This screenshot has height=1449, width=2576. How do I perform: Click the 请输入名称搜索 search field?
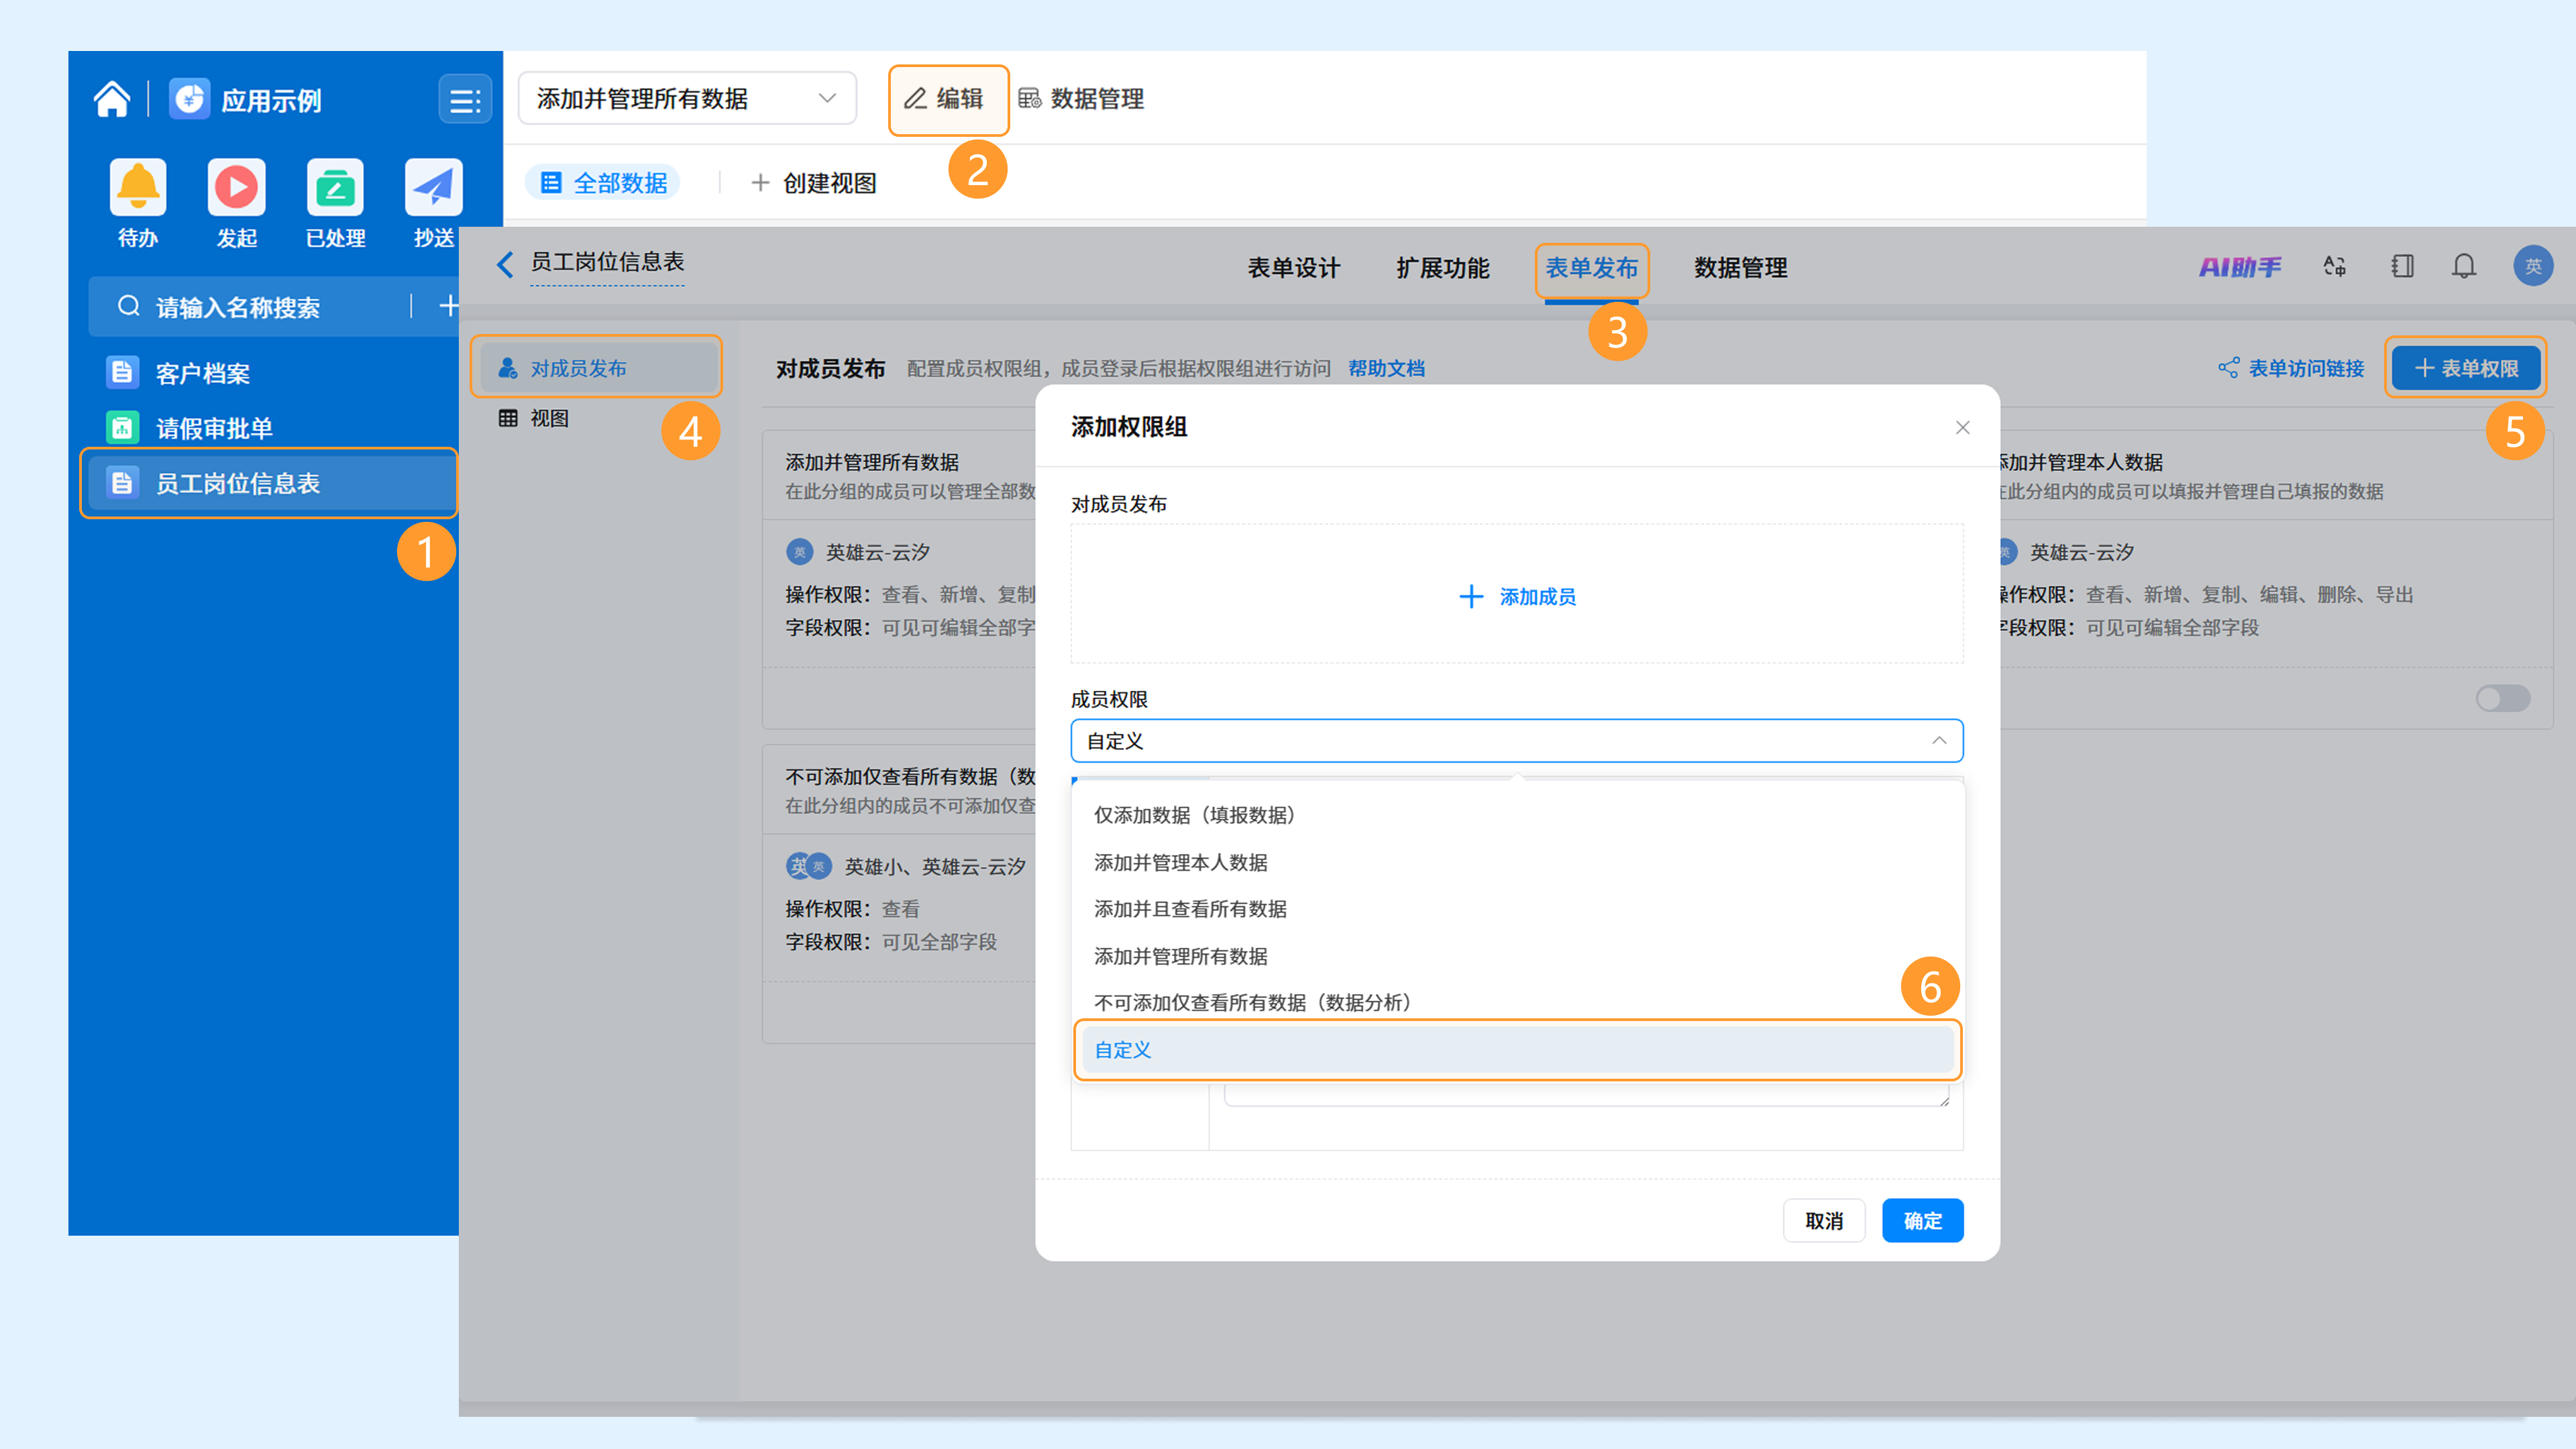pyautogui.click(x=249, y=306)
